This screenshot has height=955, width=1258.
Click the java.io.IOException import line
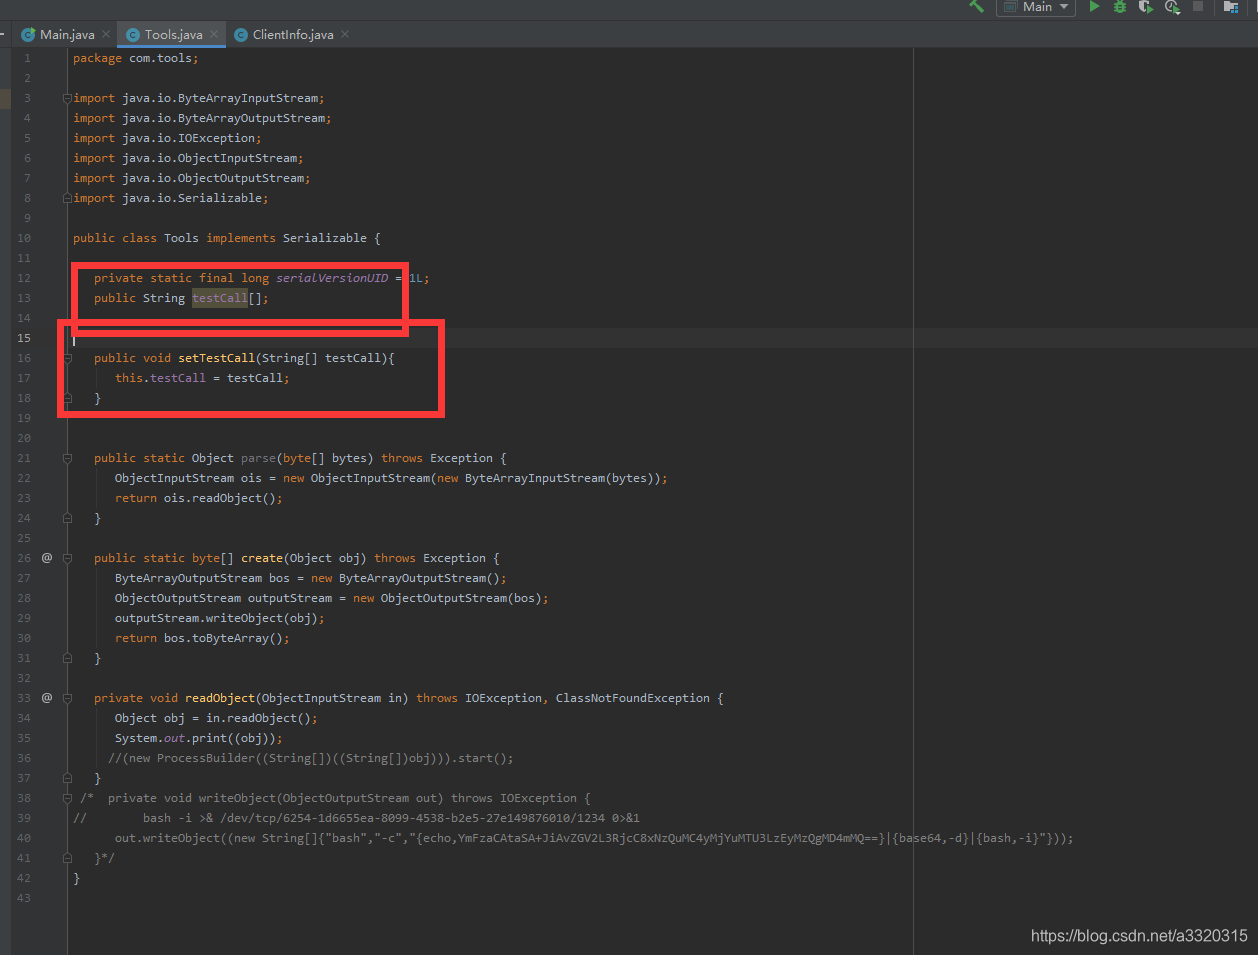tap(167, 138)
